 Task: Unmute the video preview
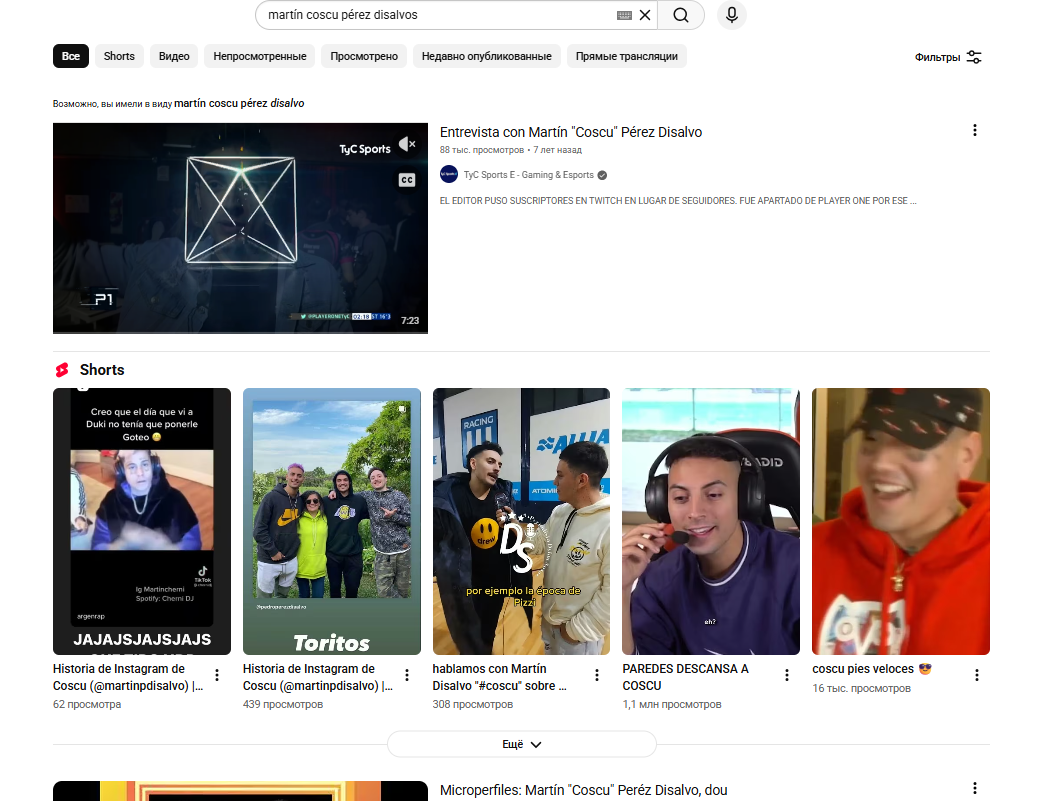[x=407, y=145]
